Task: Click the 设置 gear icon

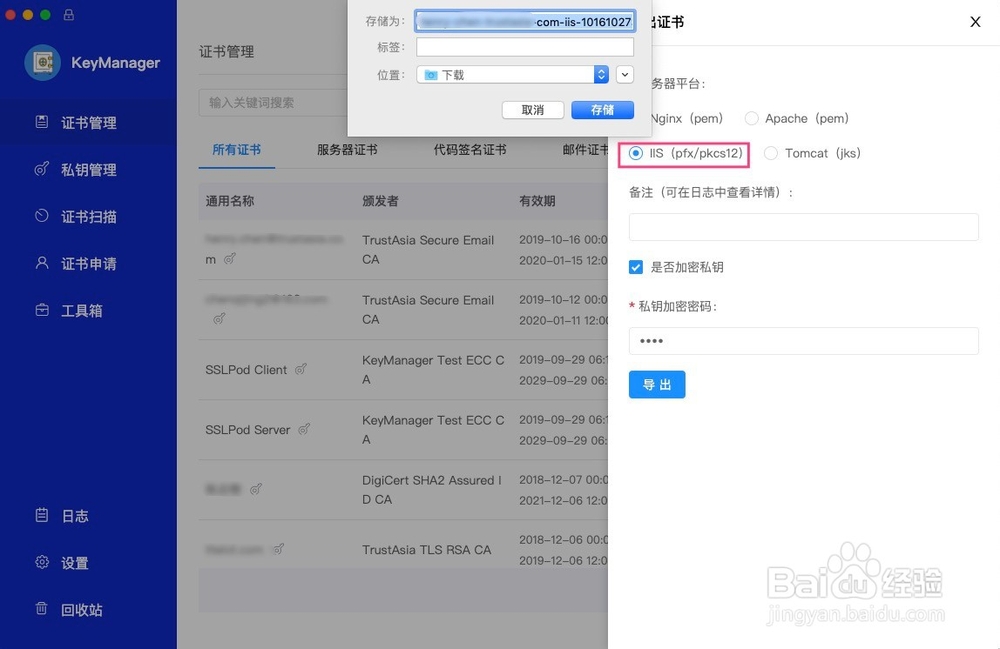Action: pos(41,562)
